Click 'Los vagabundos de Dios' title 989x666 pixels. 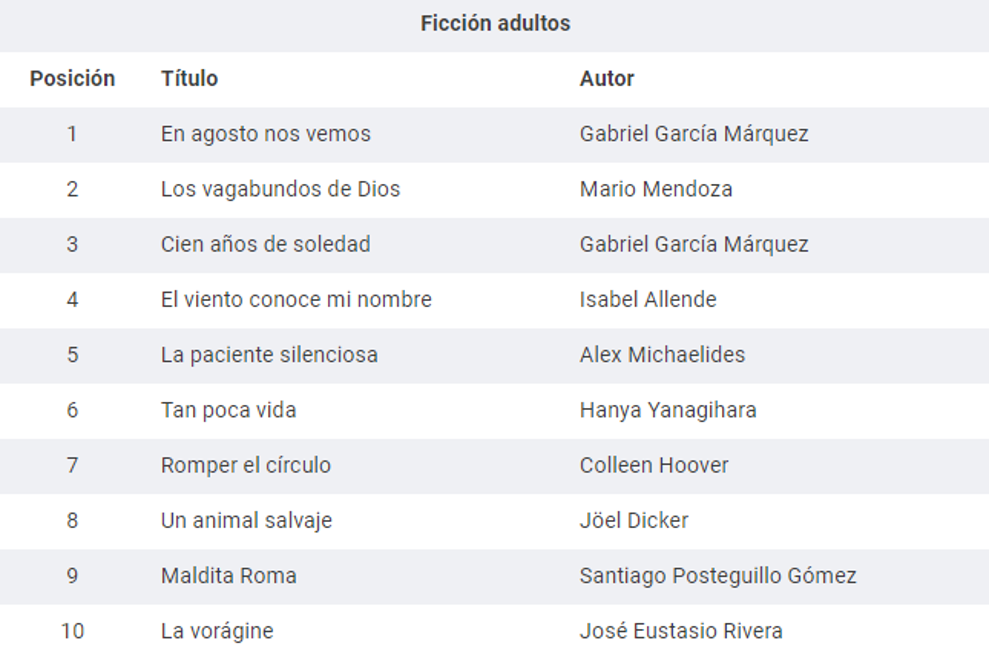pos(280,189)
